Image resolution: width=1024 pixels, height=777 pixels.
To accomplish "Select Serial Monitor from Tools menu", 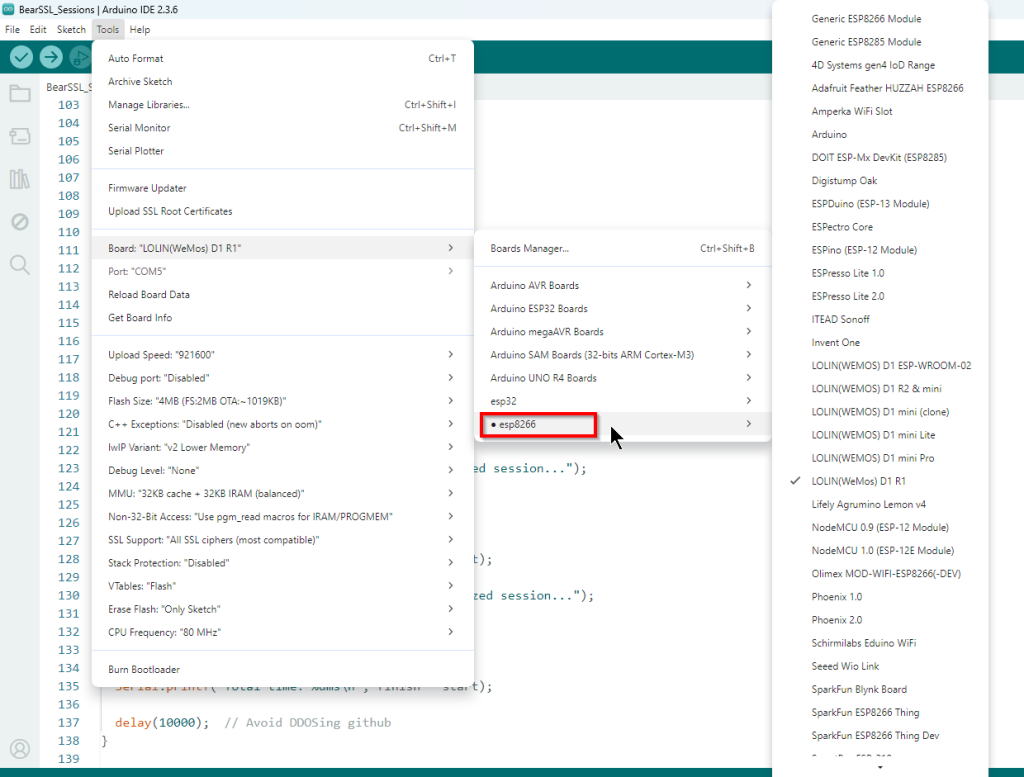I will [x=139, y=128].
